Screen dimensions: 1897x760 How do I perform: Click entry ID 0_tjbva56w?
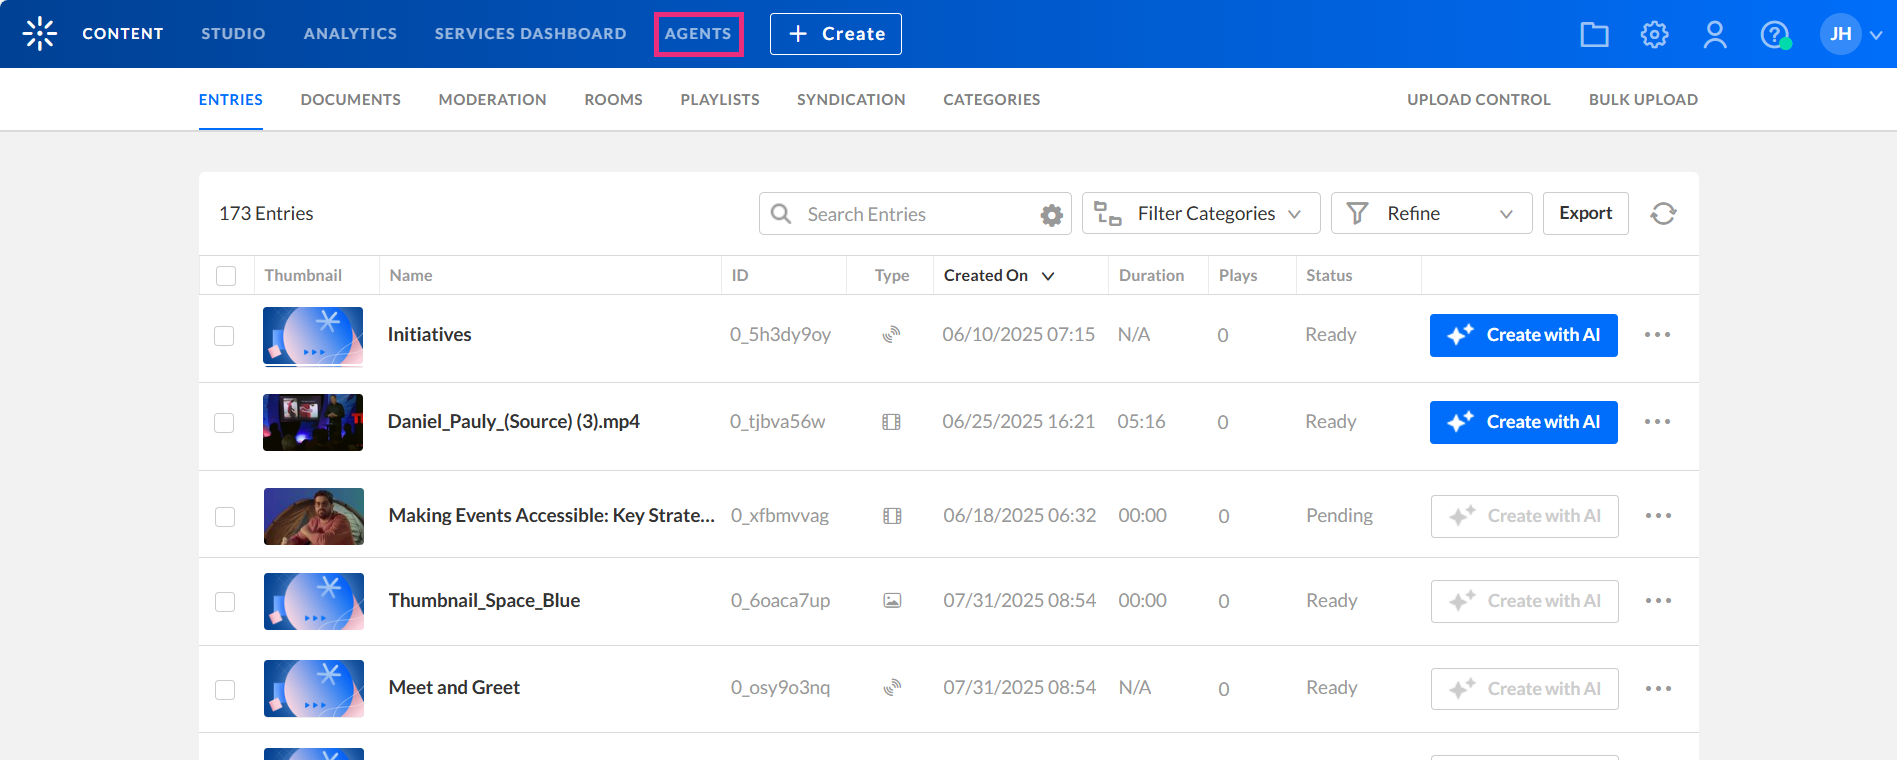point(777,422)
